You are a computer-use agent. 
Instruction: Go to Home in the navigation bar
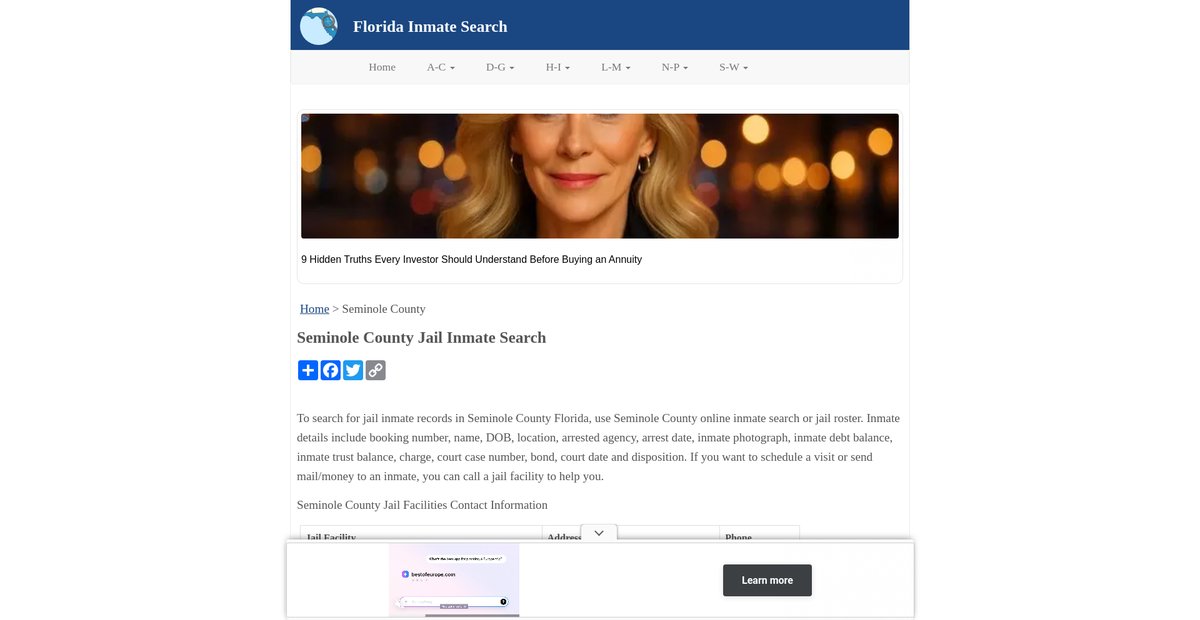(382, 67)
